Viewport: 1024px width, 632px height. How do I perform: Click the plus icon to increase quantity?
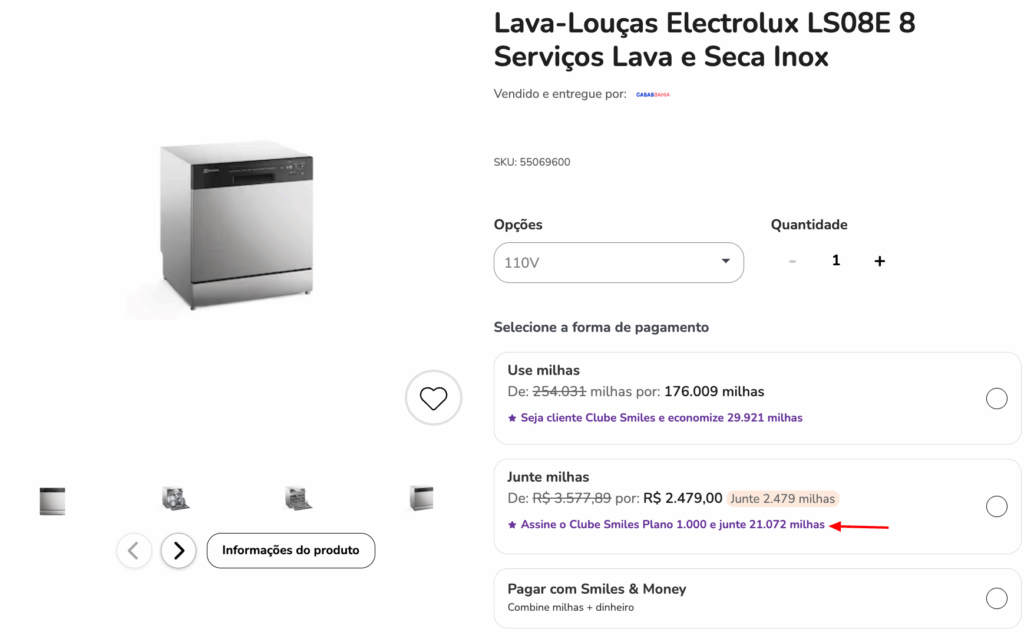click(879, 260)
